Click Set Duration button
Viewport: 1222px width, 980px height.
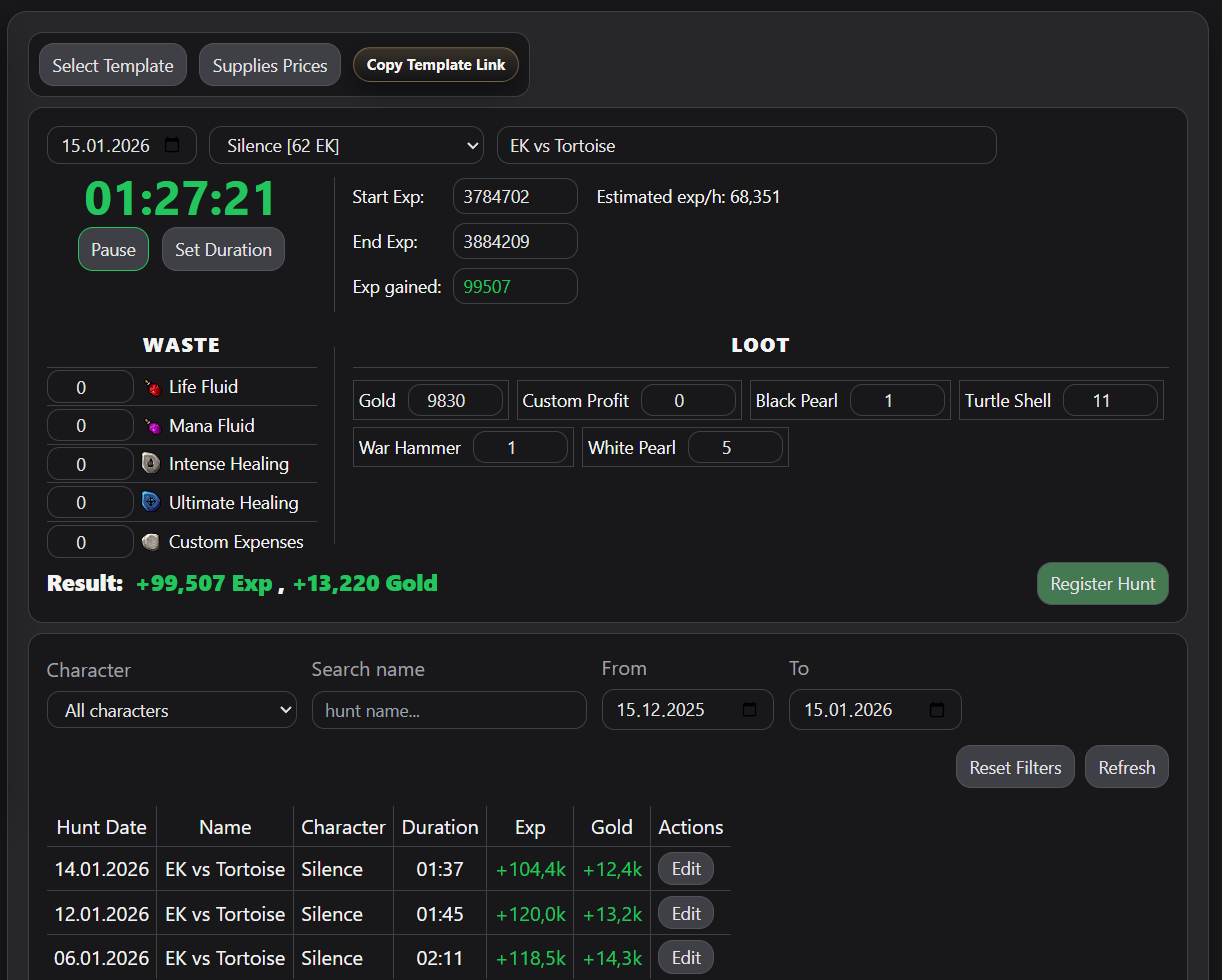tap(223, 250)
